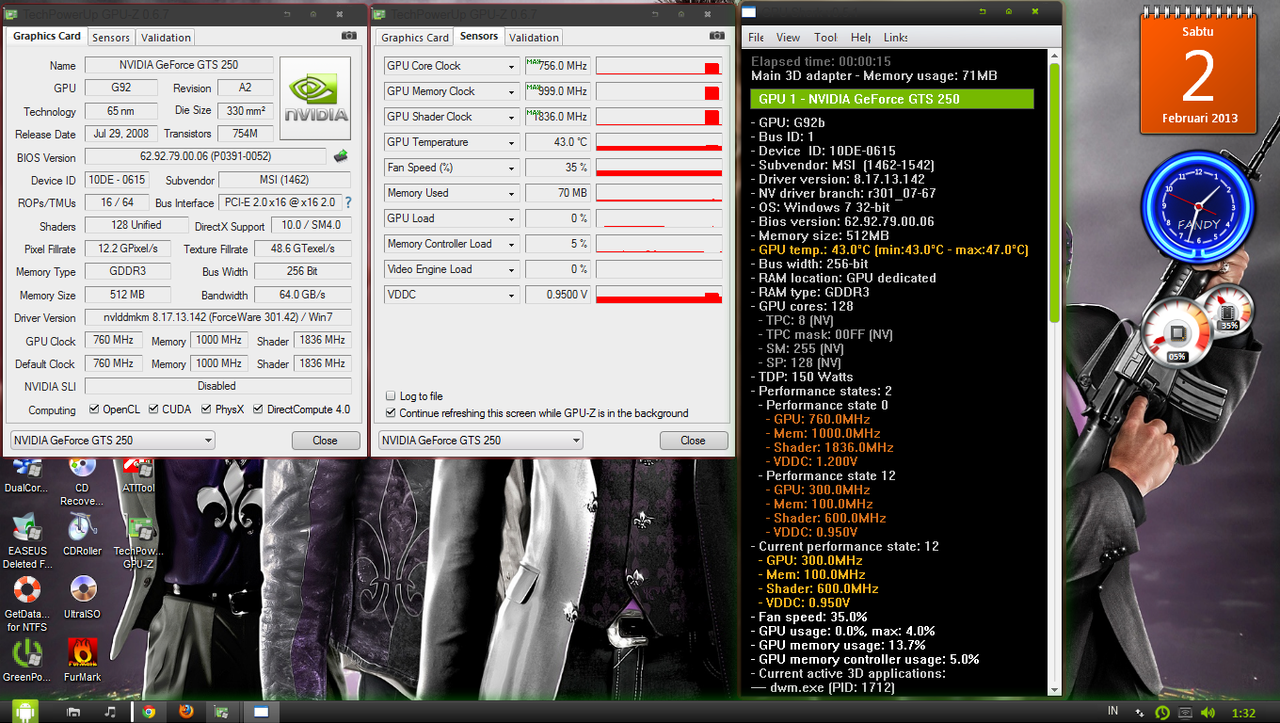1280x723 pixels.
Task: Switch to GPU-Z taskbar button
Action: 222,712
